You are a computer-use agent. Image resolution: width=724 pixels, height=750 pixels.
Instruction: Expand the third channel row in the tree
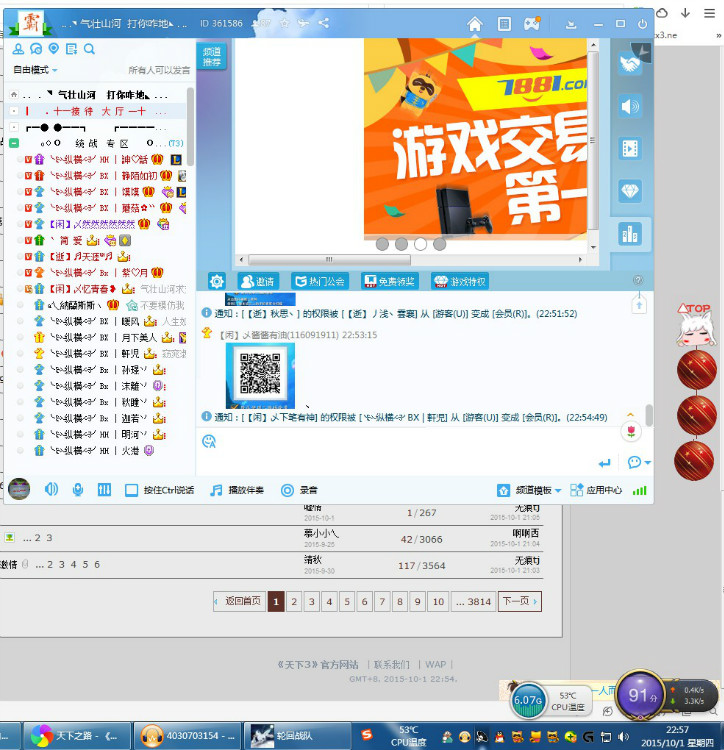pyautogui.click(x=14, y=127)
